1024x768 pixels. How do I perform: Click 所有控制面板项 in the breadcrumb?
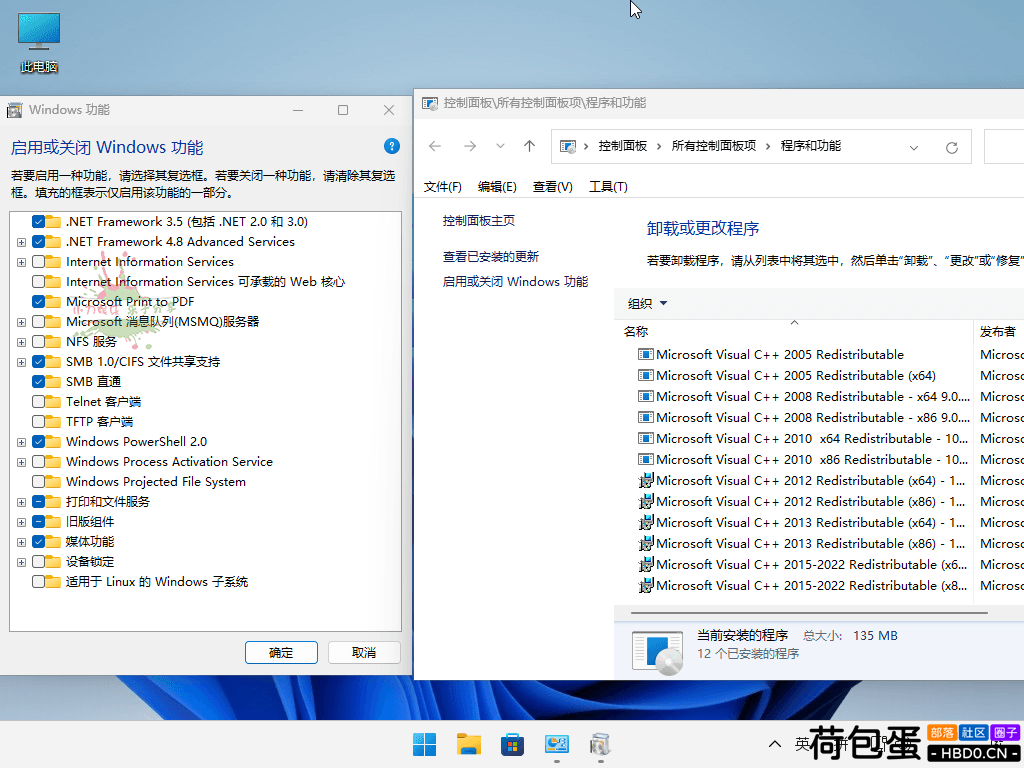coord(714,146)
